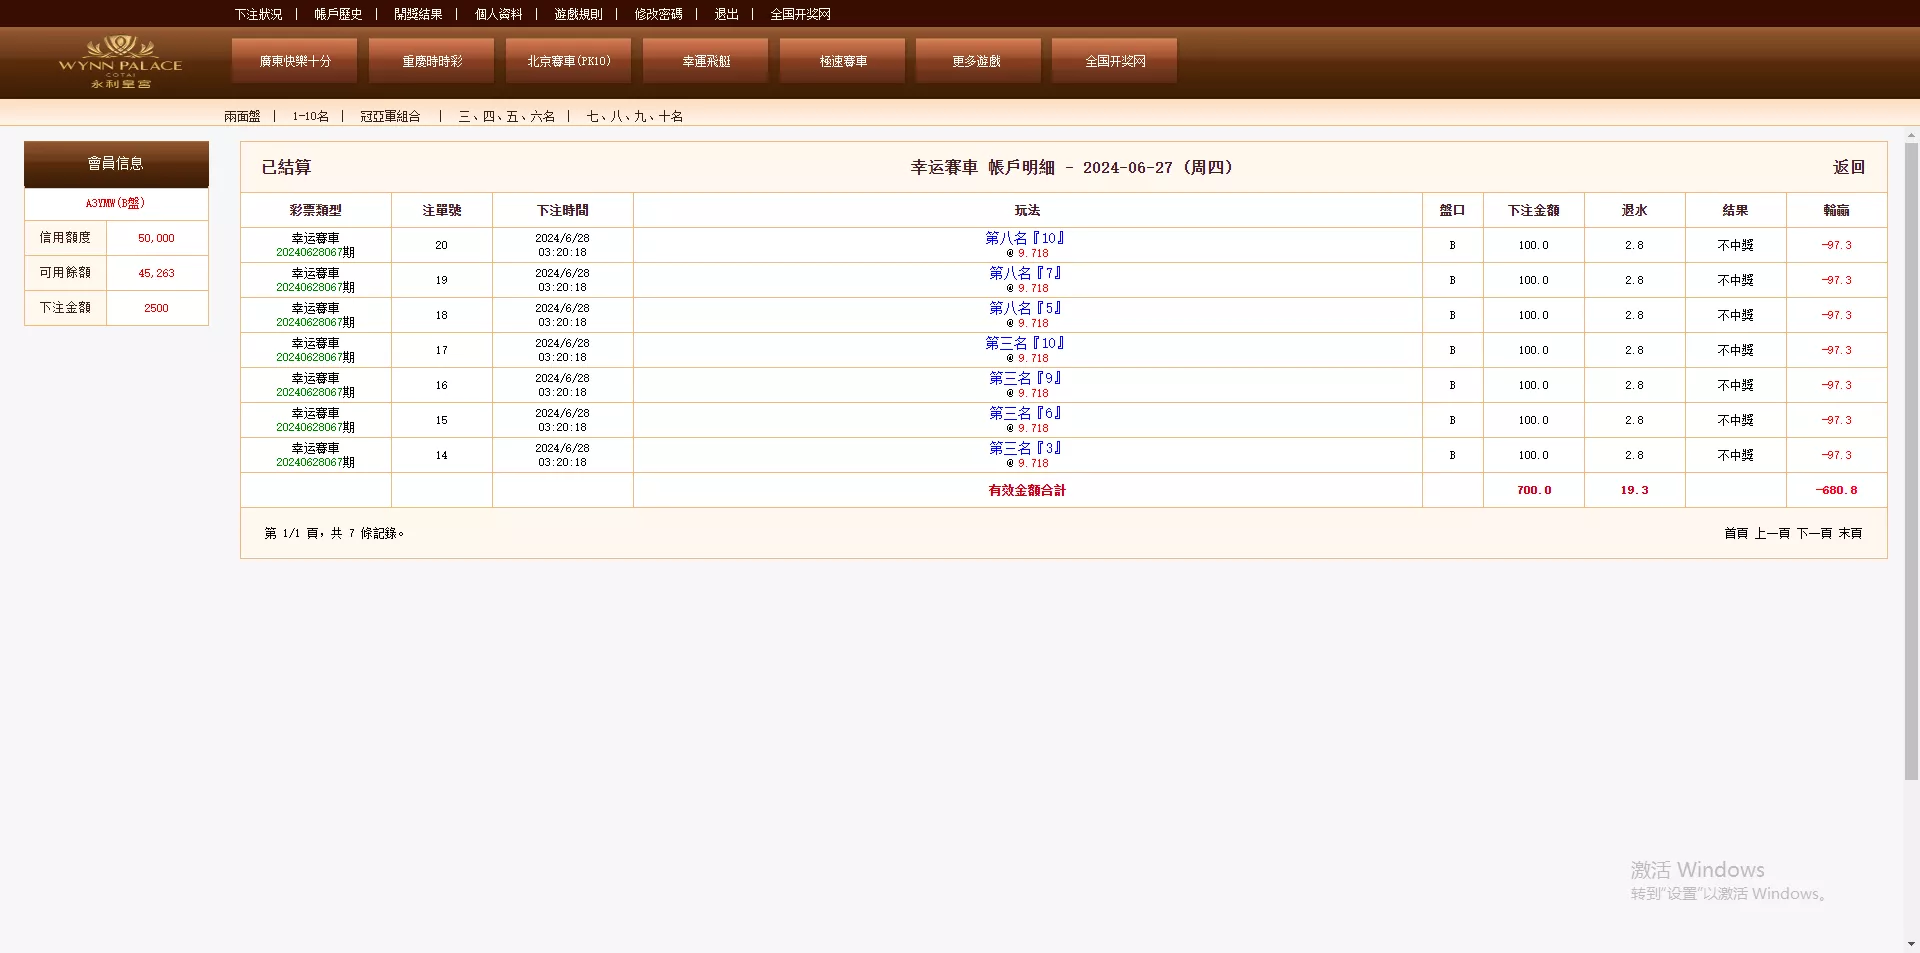The height and width of the screenshot is (953, 1920).
Task: Log out via 退出
Action: (726, 14)
